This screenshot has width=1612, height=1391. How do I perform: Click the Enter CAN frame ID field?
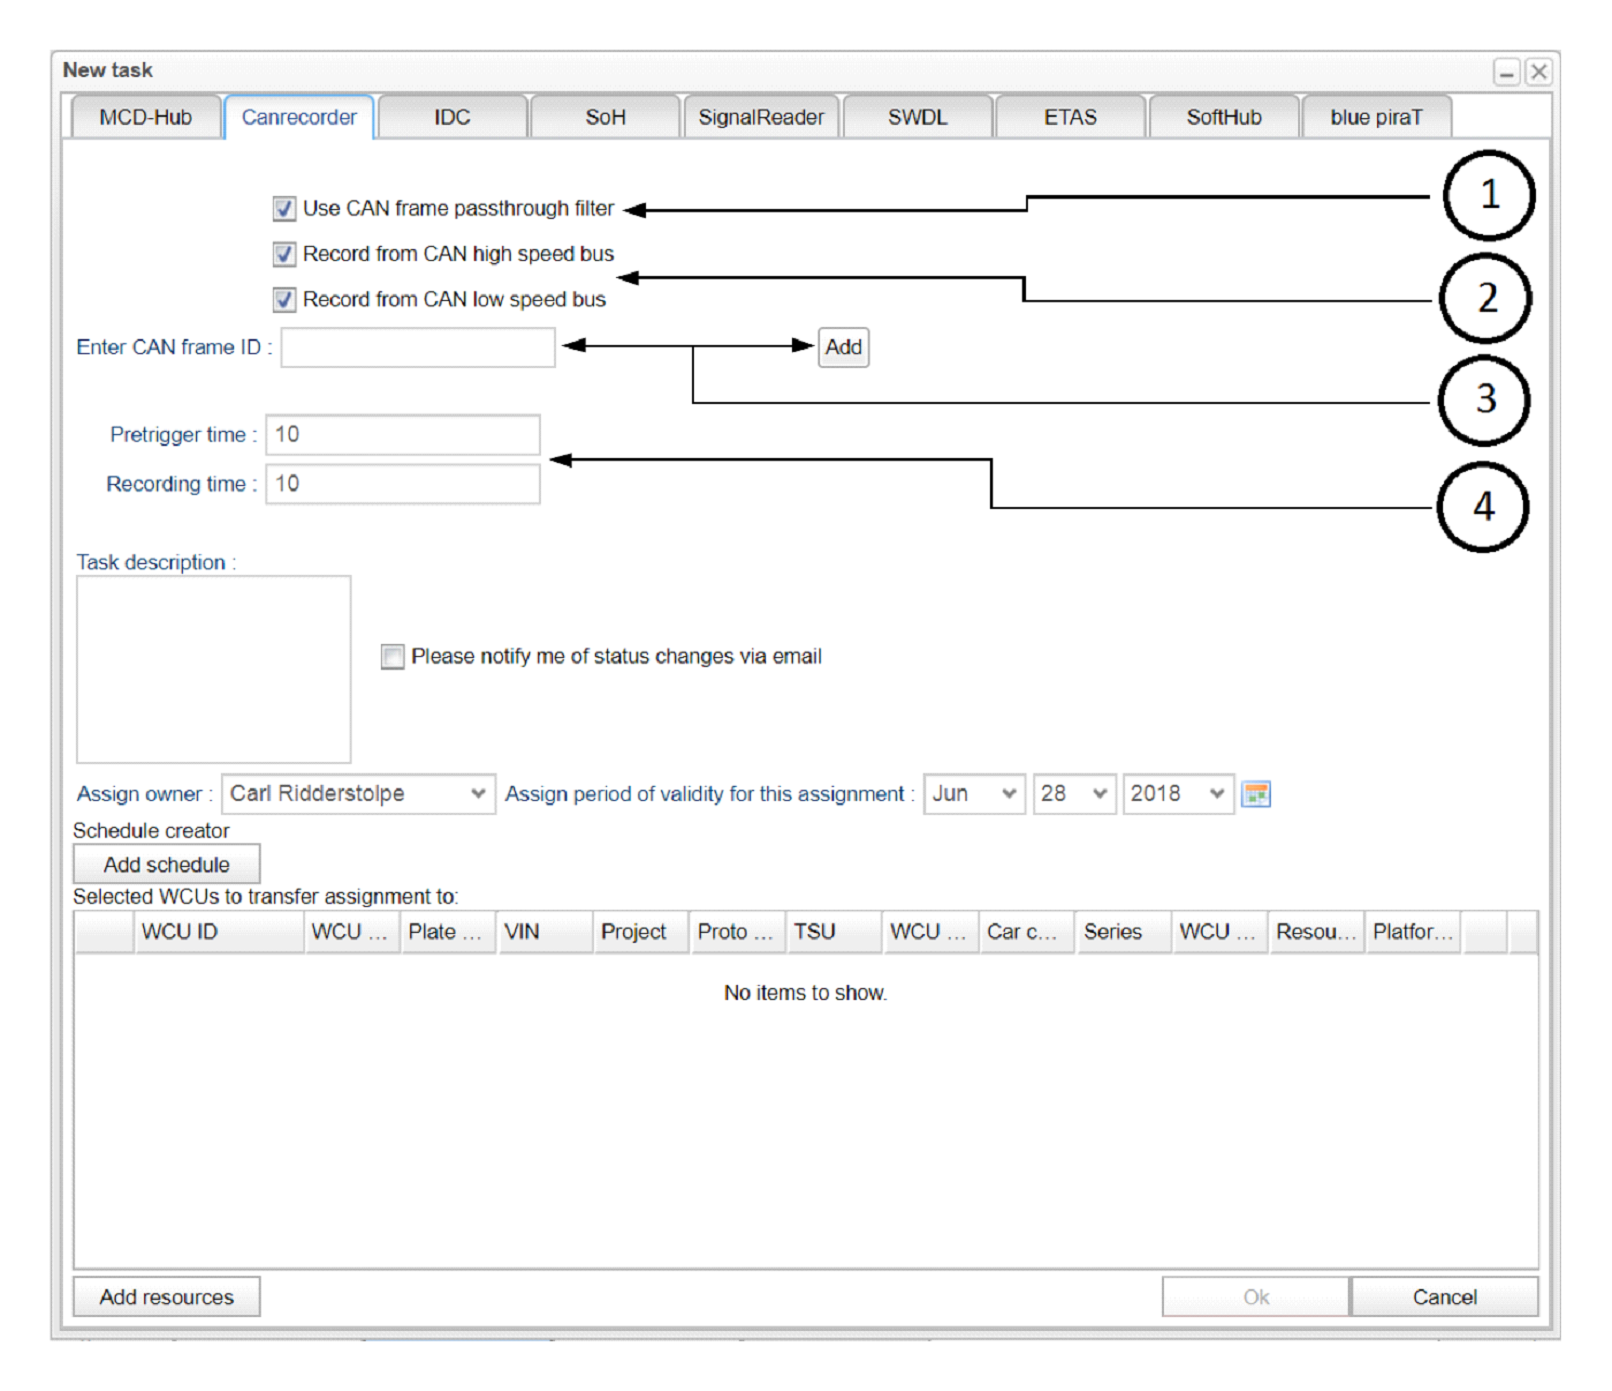(x=417, y=347)
